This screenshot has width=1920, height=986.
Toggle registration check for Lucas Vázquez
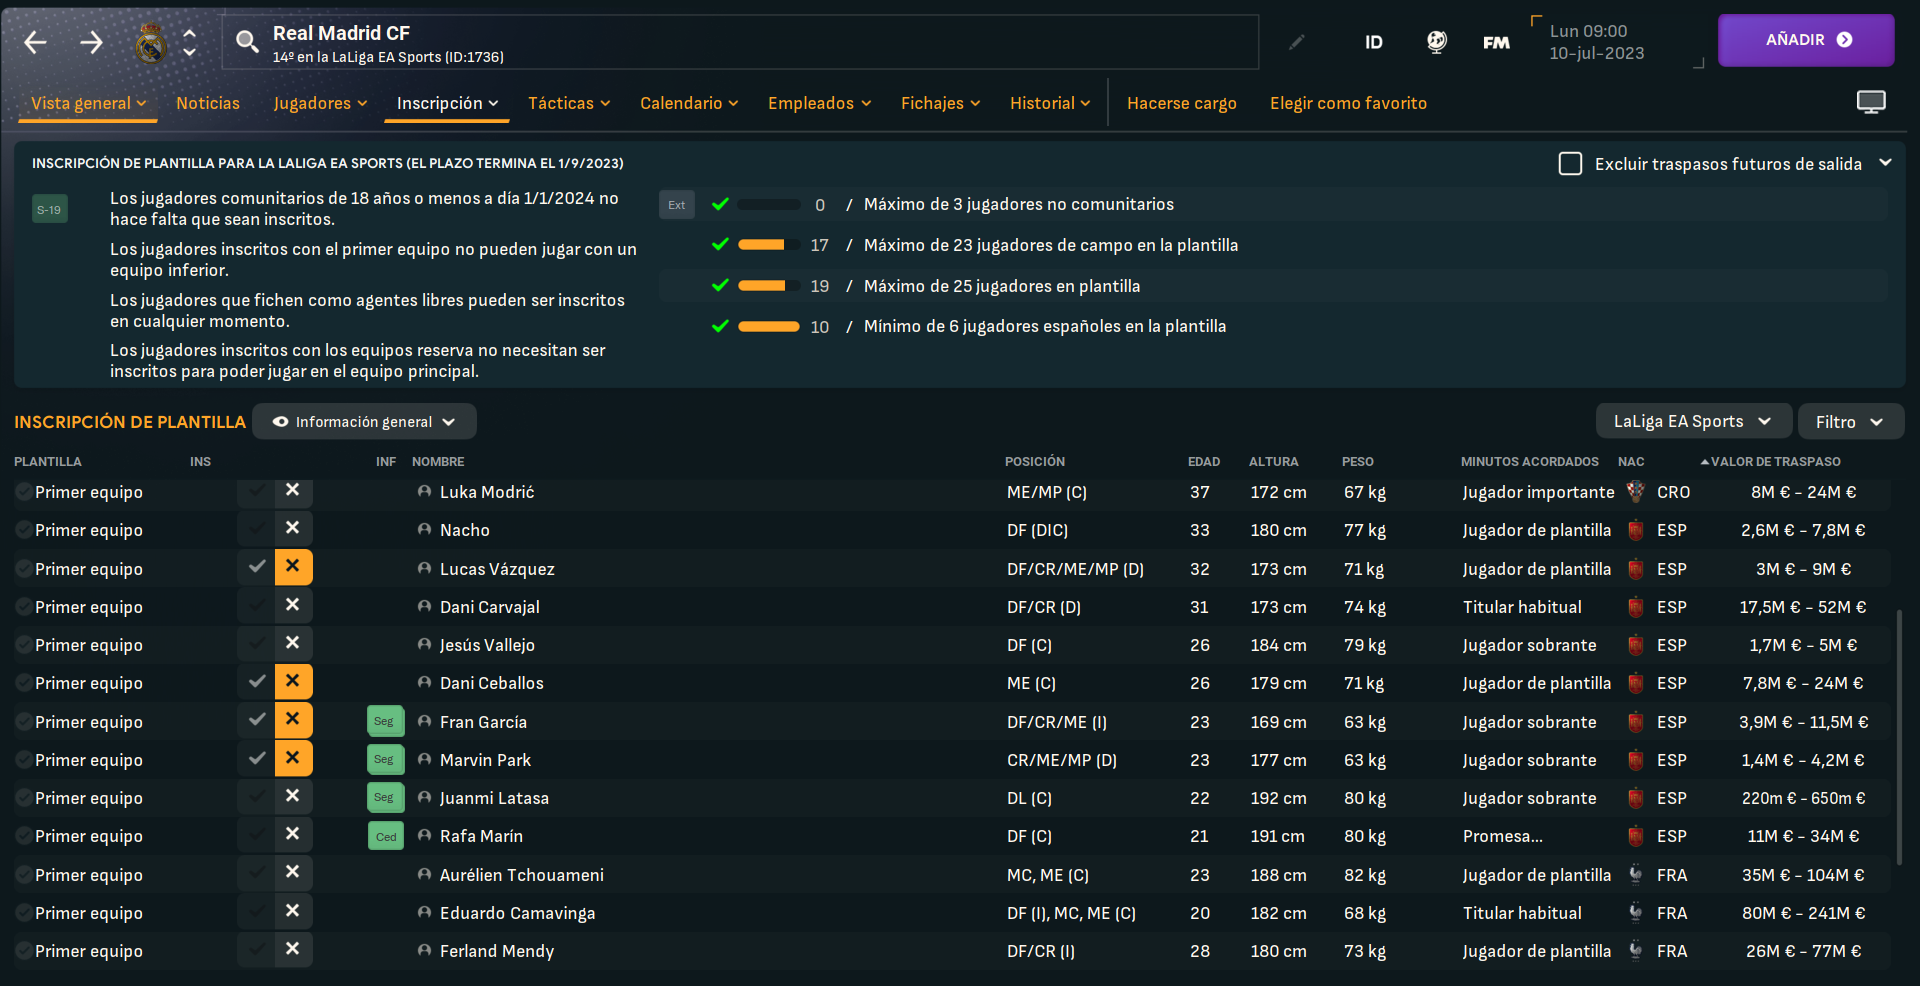click(x=256, y=567)
